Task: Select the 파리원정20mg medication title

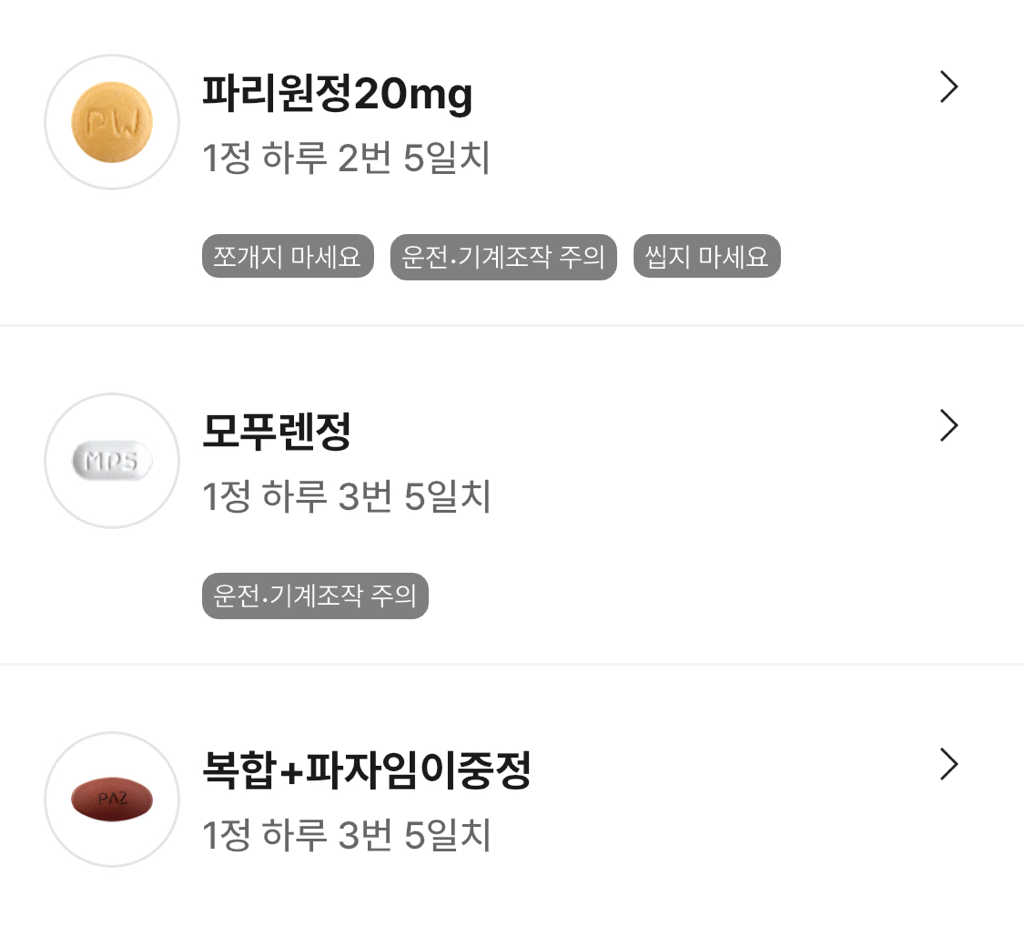Action: (x=337, y=95)
